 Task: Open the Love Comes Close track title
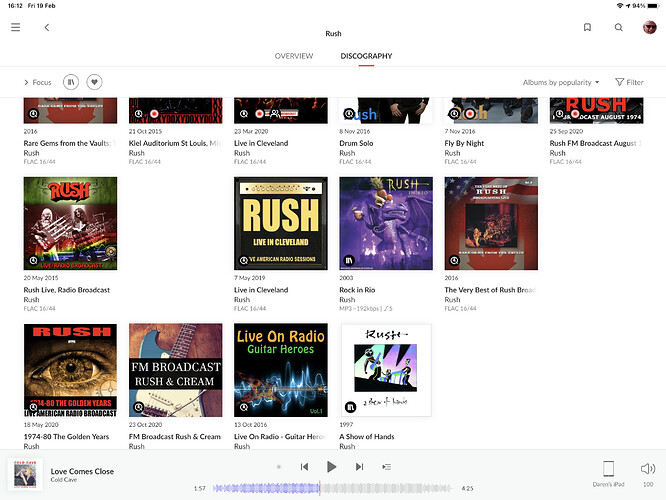(x=82, y=471)
